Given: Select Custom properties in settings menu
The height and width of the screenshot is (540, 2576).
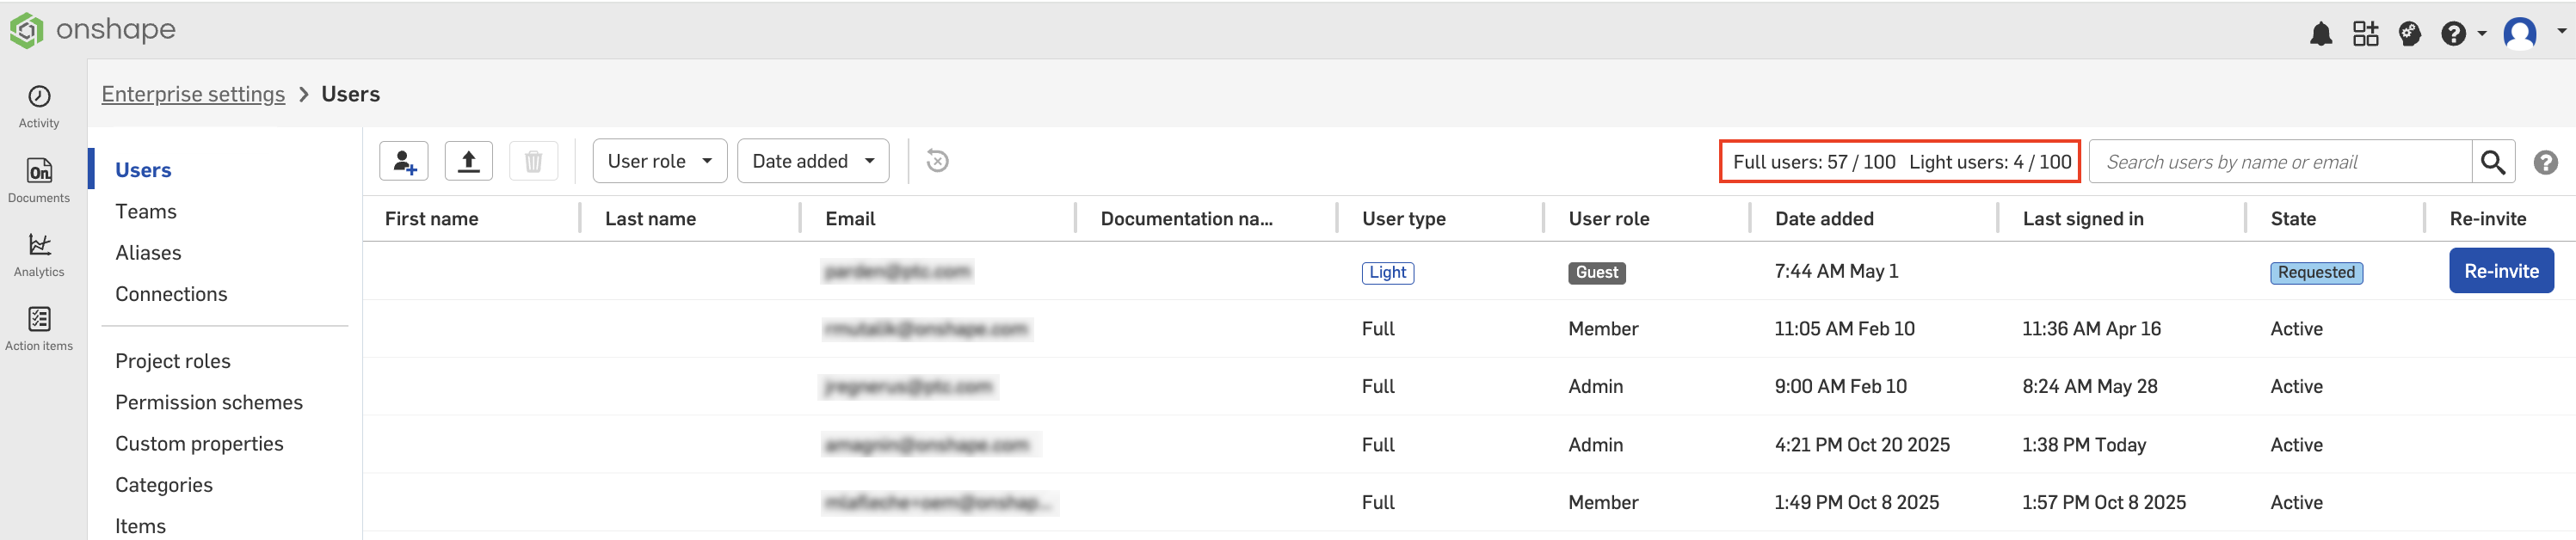Looking at the screenshot, I should click(199, 444).
